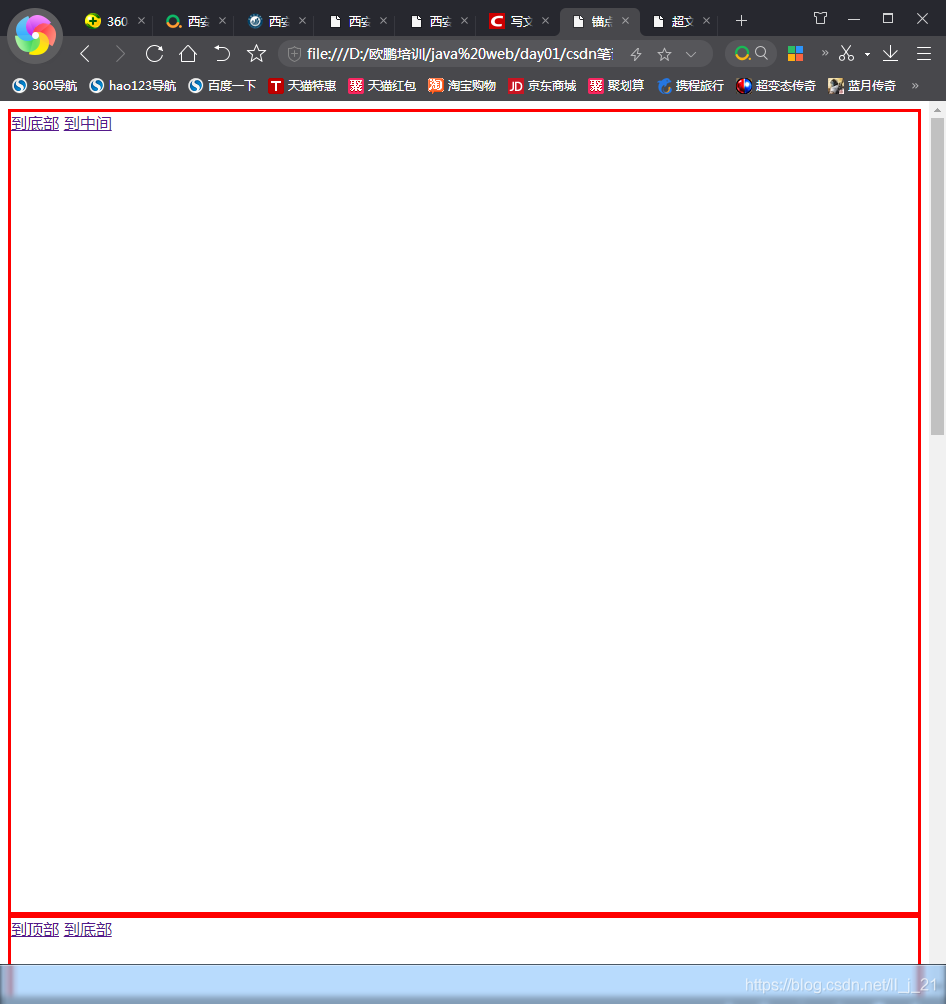Open a new tab with the plus button
This screenshot has width=946, height=1004.
point(741,21)
